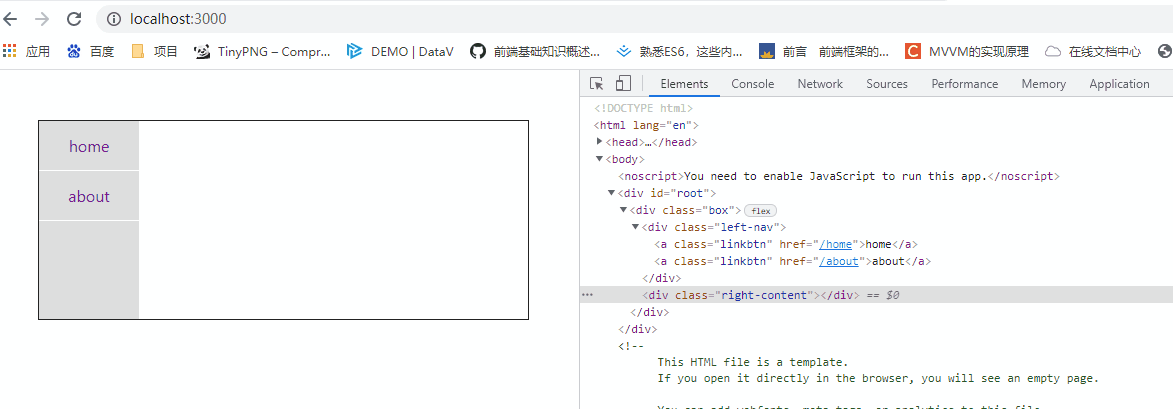Click the flex badge on box div
Image resolution: width=1173 pixels, height=409 pixels.
pyautogui.click(x=761, y=211)
